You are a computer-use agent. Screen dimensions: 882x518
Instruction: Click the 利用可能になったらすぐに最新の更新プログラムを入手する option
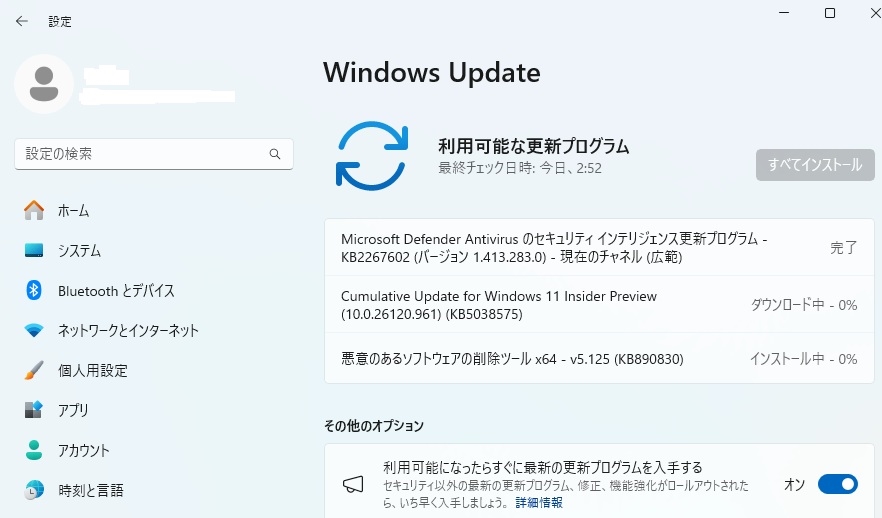543,467
